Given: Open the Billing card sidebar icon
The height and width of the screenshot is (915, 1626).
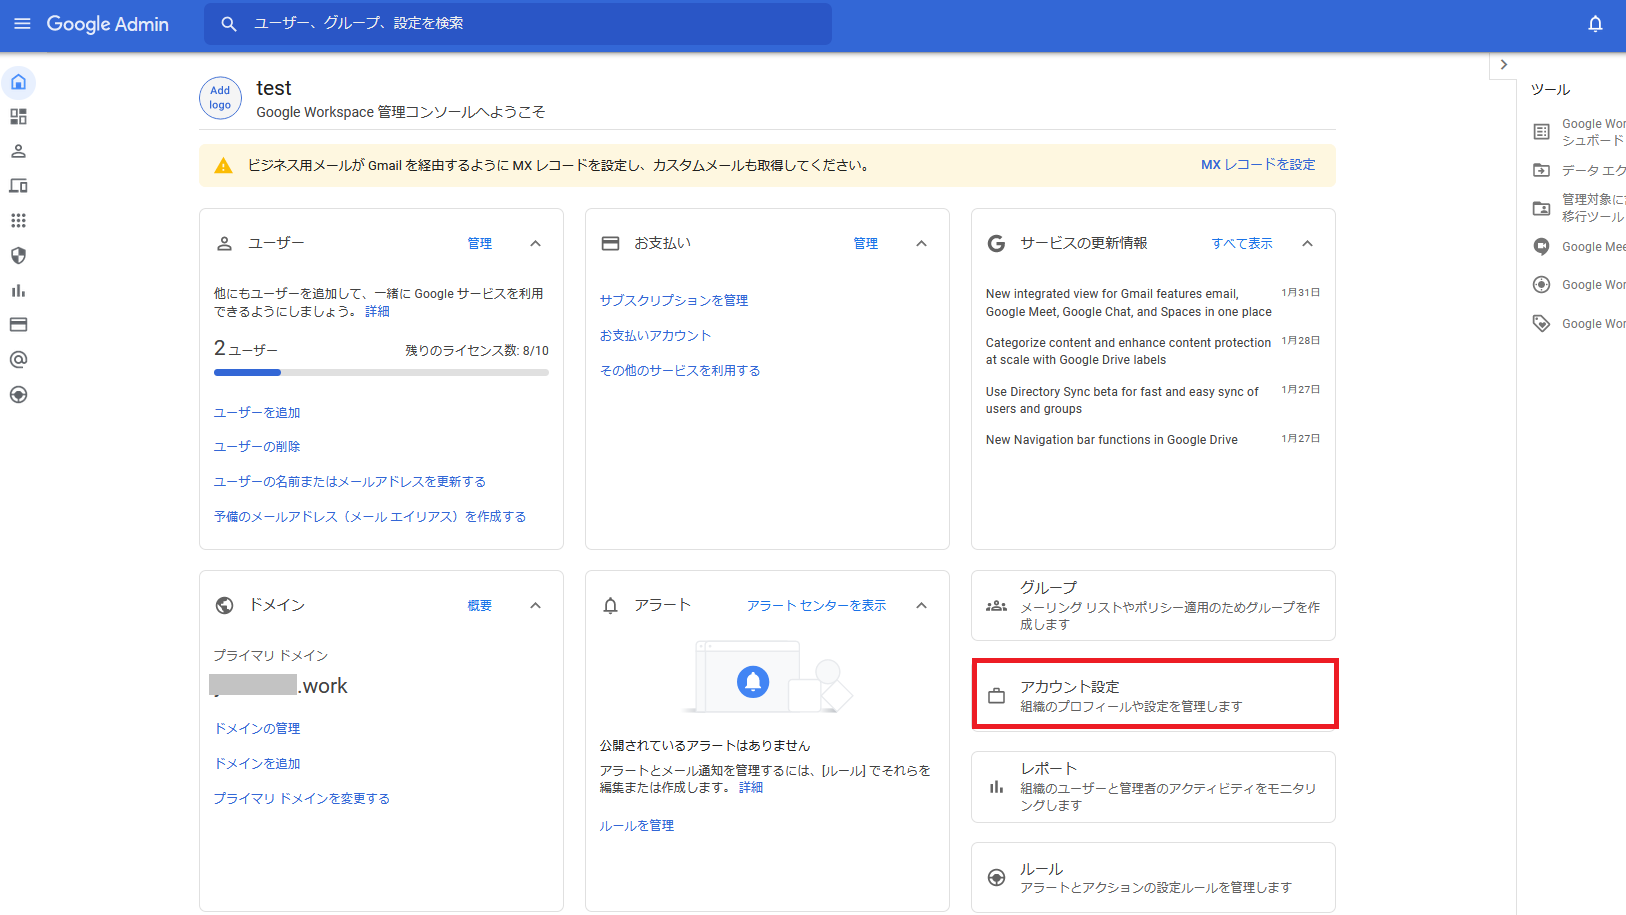Looking at the screenshot, I should (18, 325).
